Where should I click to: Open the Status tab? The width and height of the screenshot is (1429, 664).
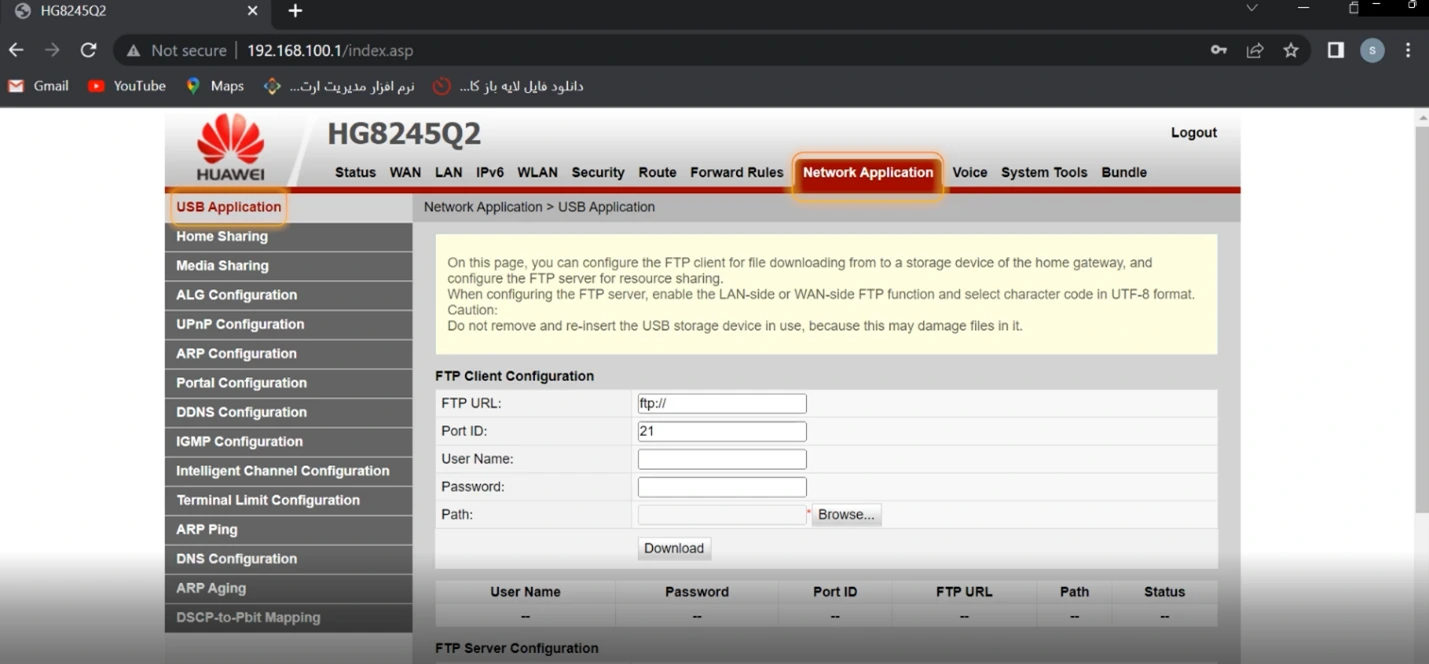(355, 172)
